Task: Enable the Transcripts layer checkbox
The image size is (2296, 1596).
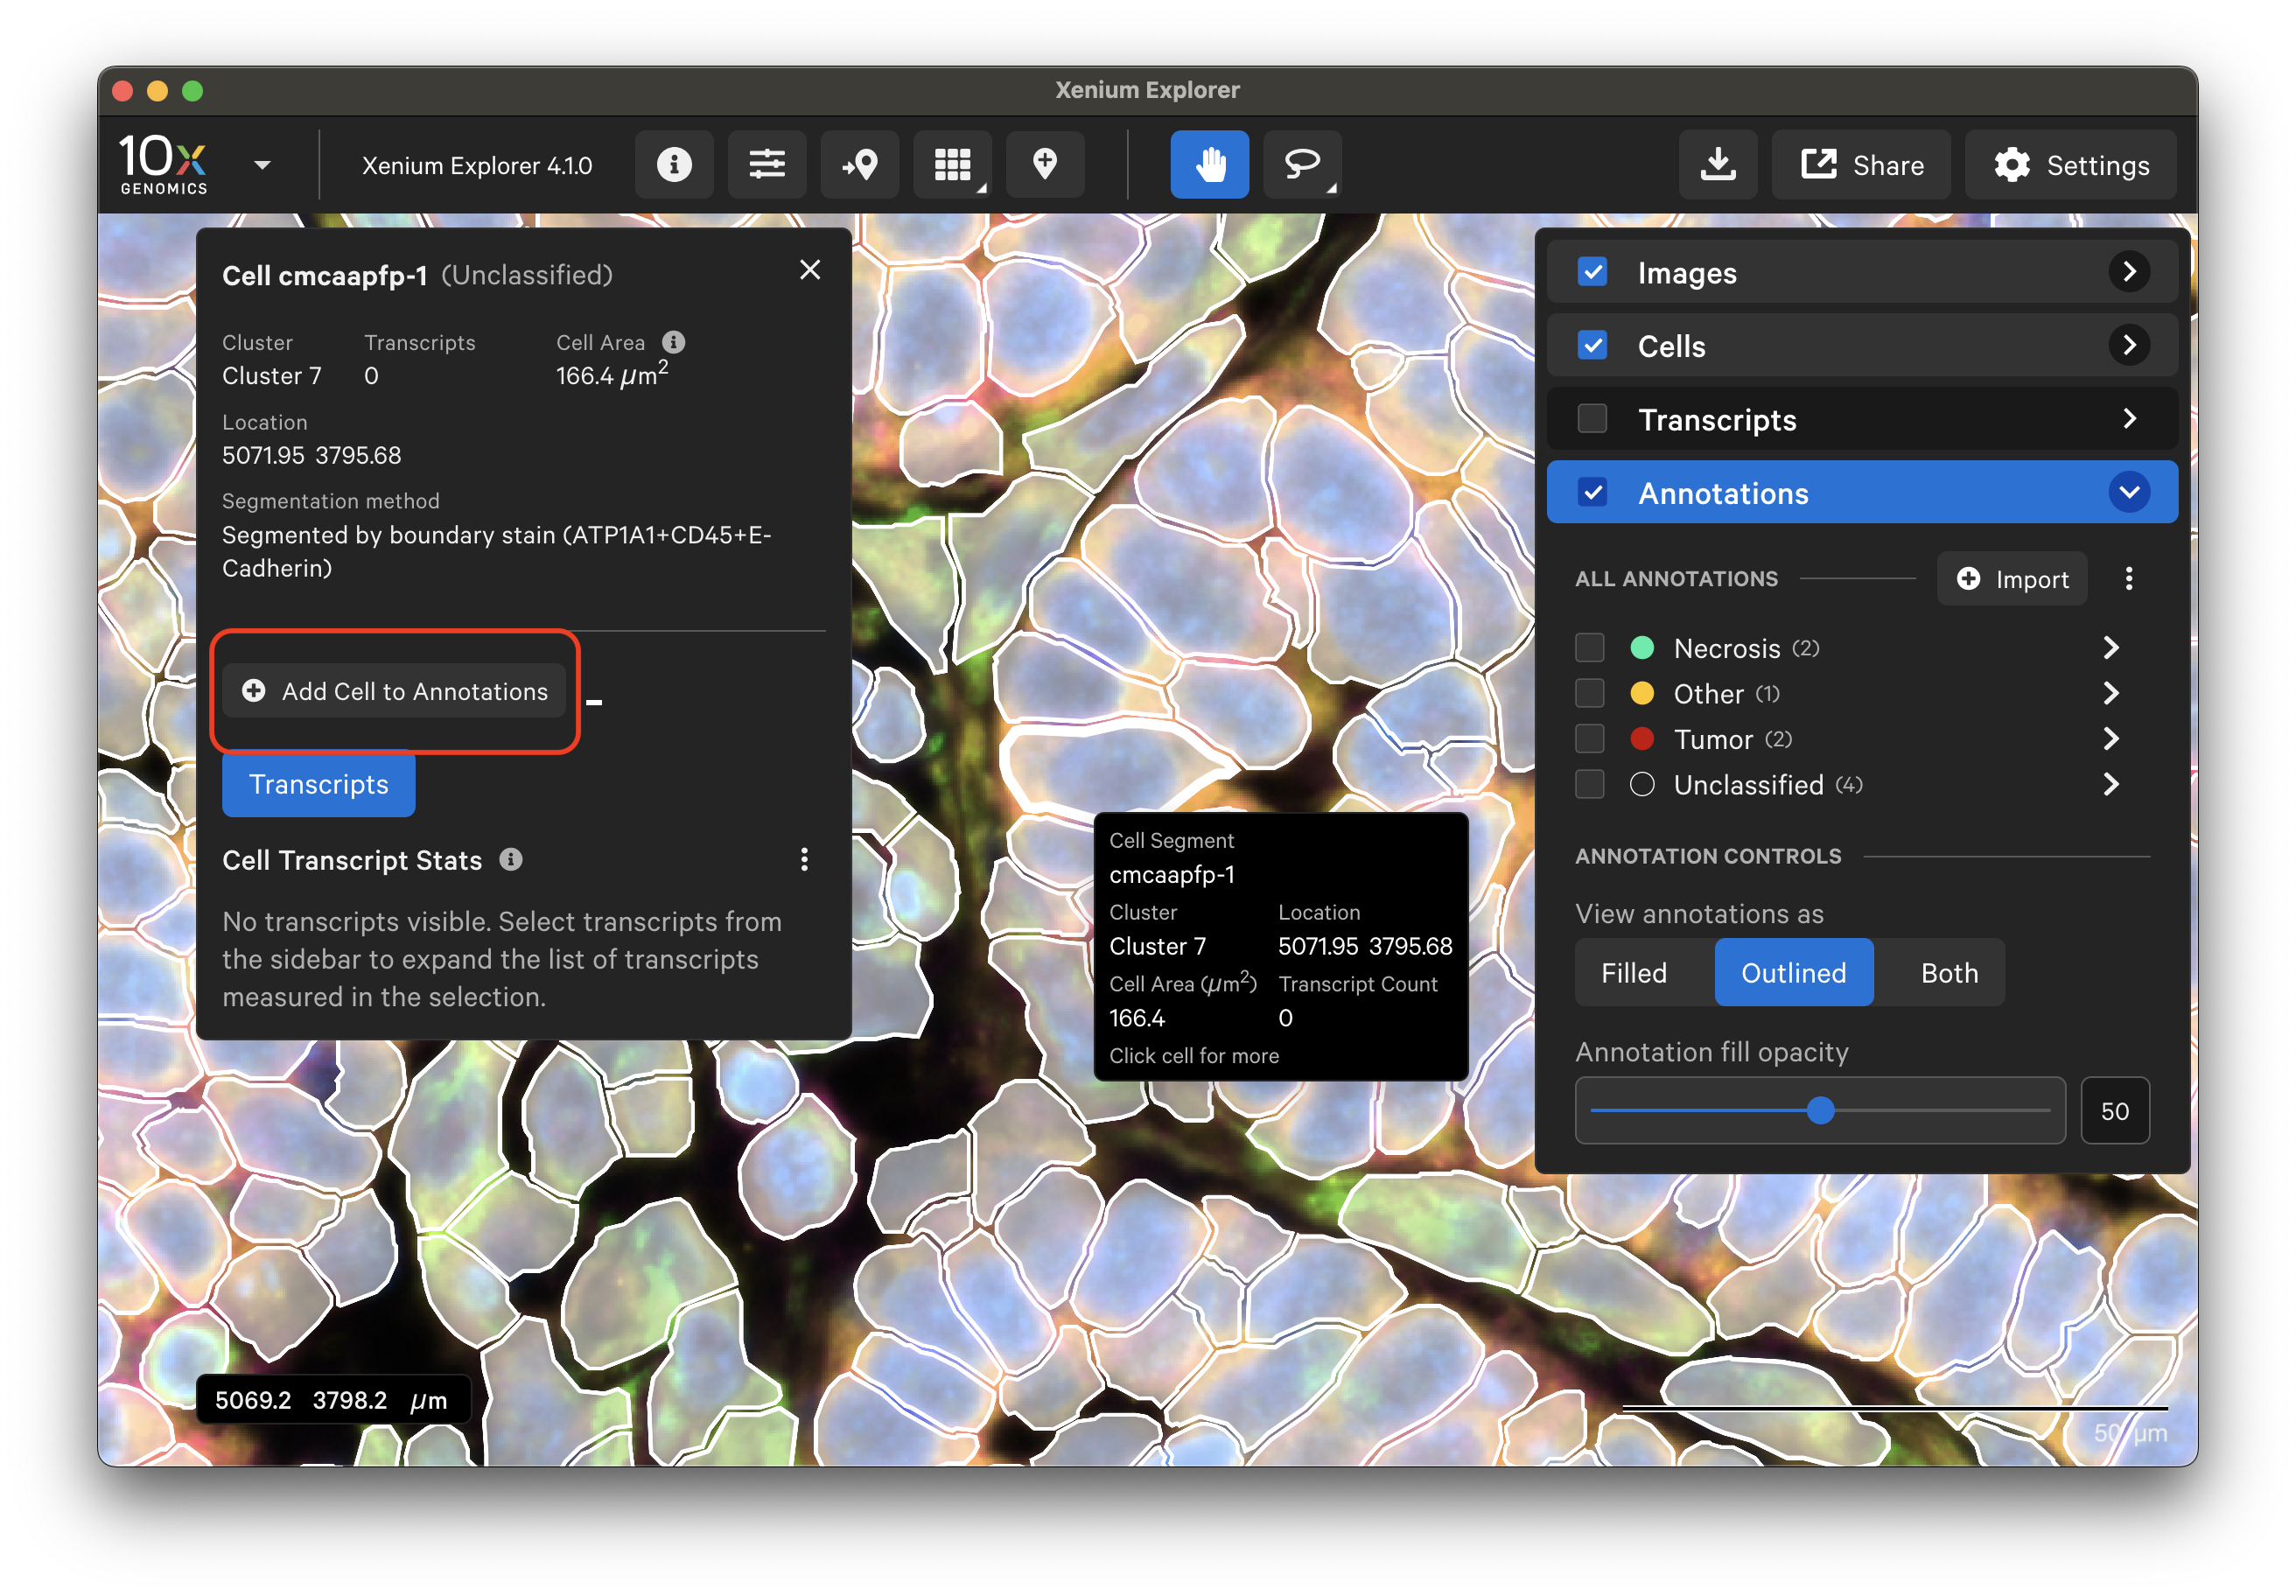Action: [x=1591, y=419]
